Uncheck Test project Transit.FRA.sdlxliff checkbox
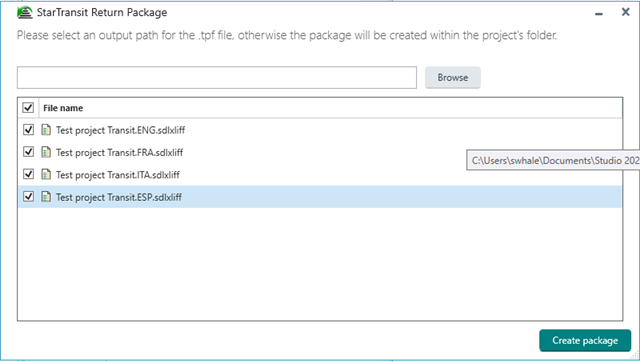Viewport: 640px width, 362px height. tap(28, 152)
